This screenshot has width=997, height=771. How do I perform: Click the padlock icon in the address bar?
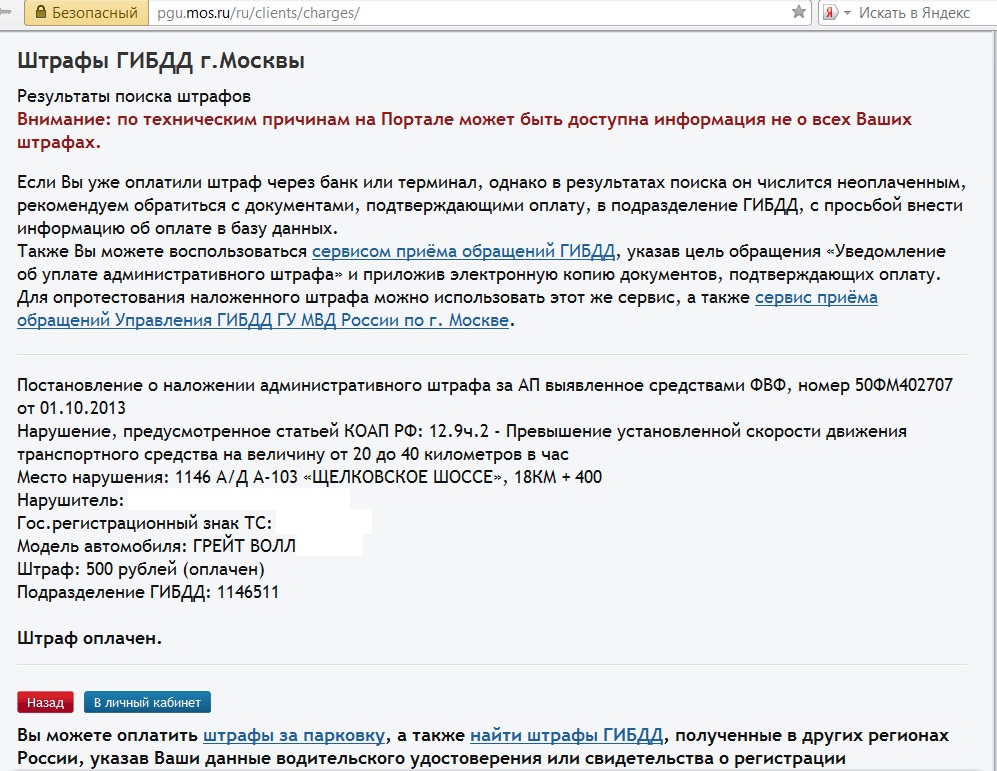pos(40,13)
